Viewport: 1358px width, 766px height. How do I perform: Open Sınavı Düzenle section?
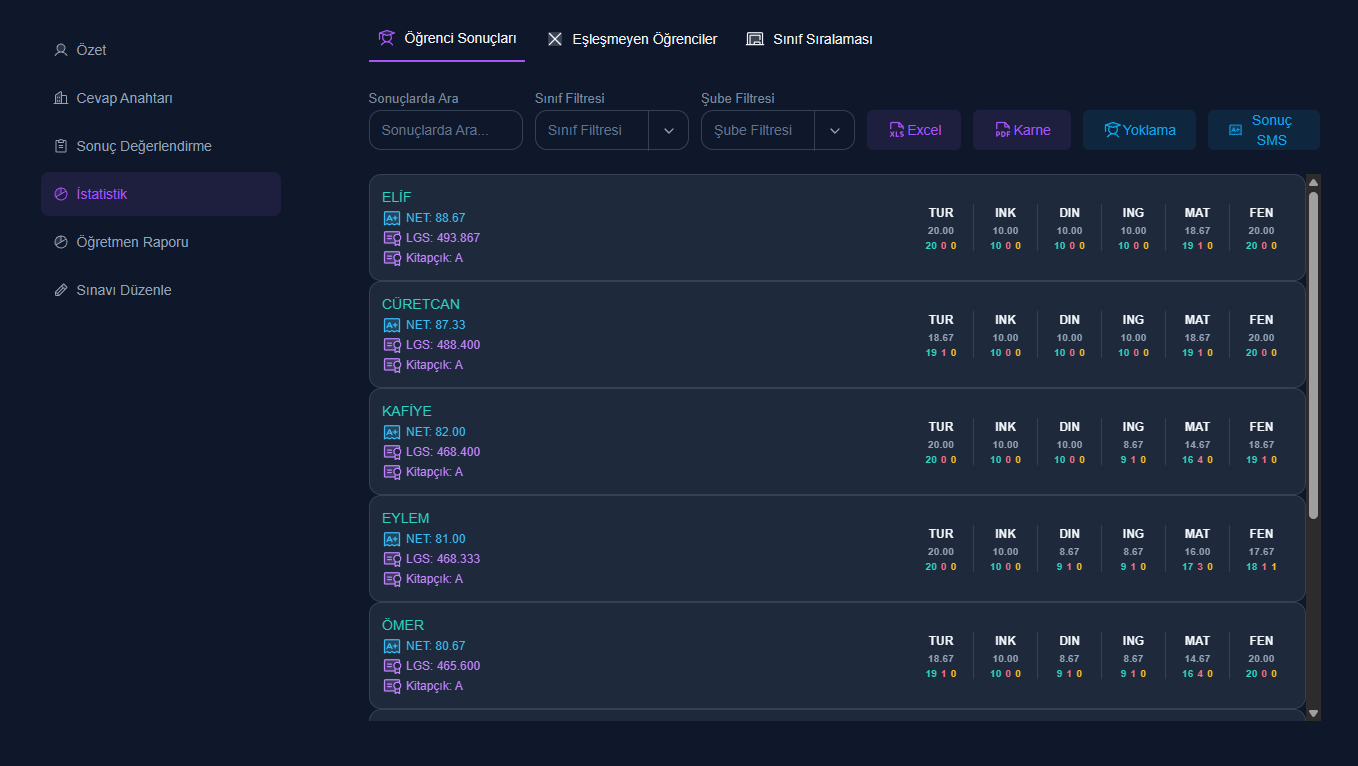(x=161, y=290)
